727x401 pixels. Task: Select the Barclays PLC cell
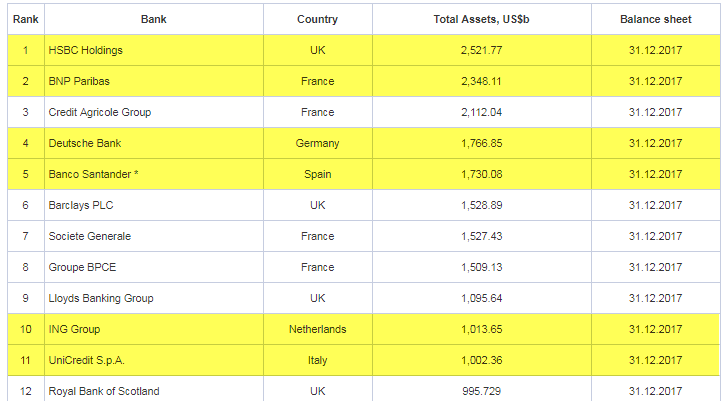coord(81,205)
